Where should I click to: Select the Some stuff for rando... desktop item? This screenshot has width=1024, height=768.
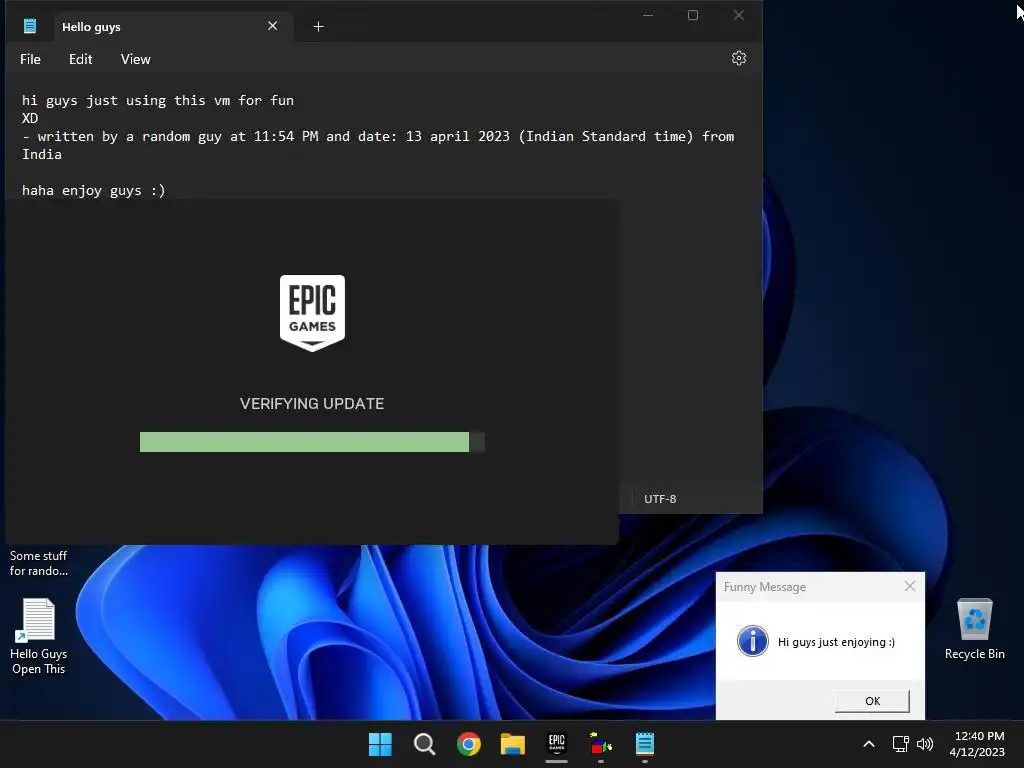[x=39, y=563]
